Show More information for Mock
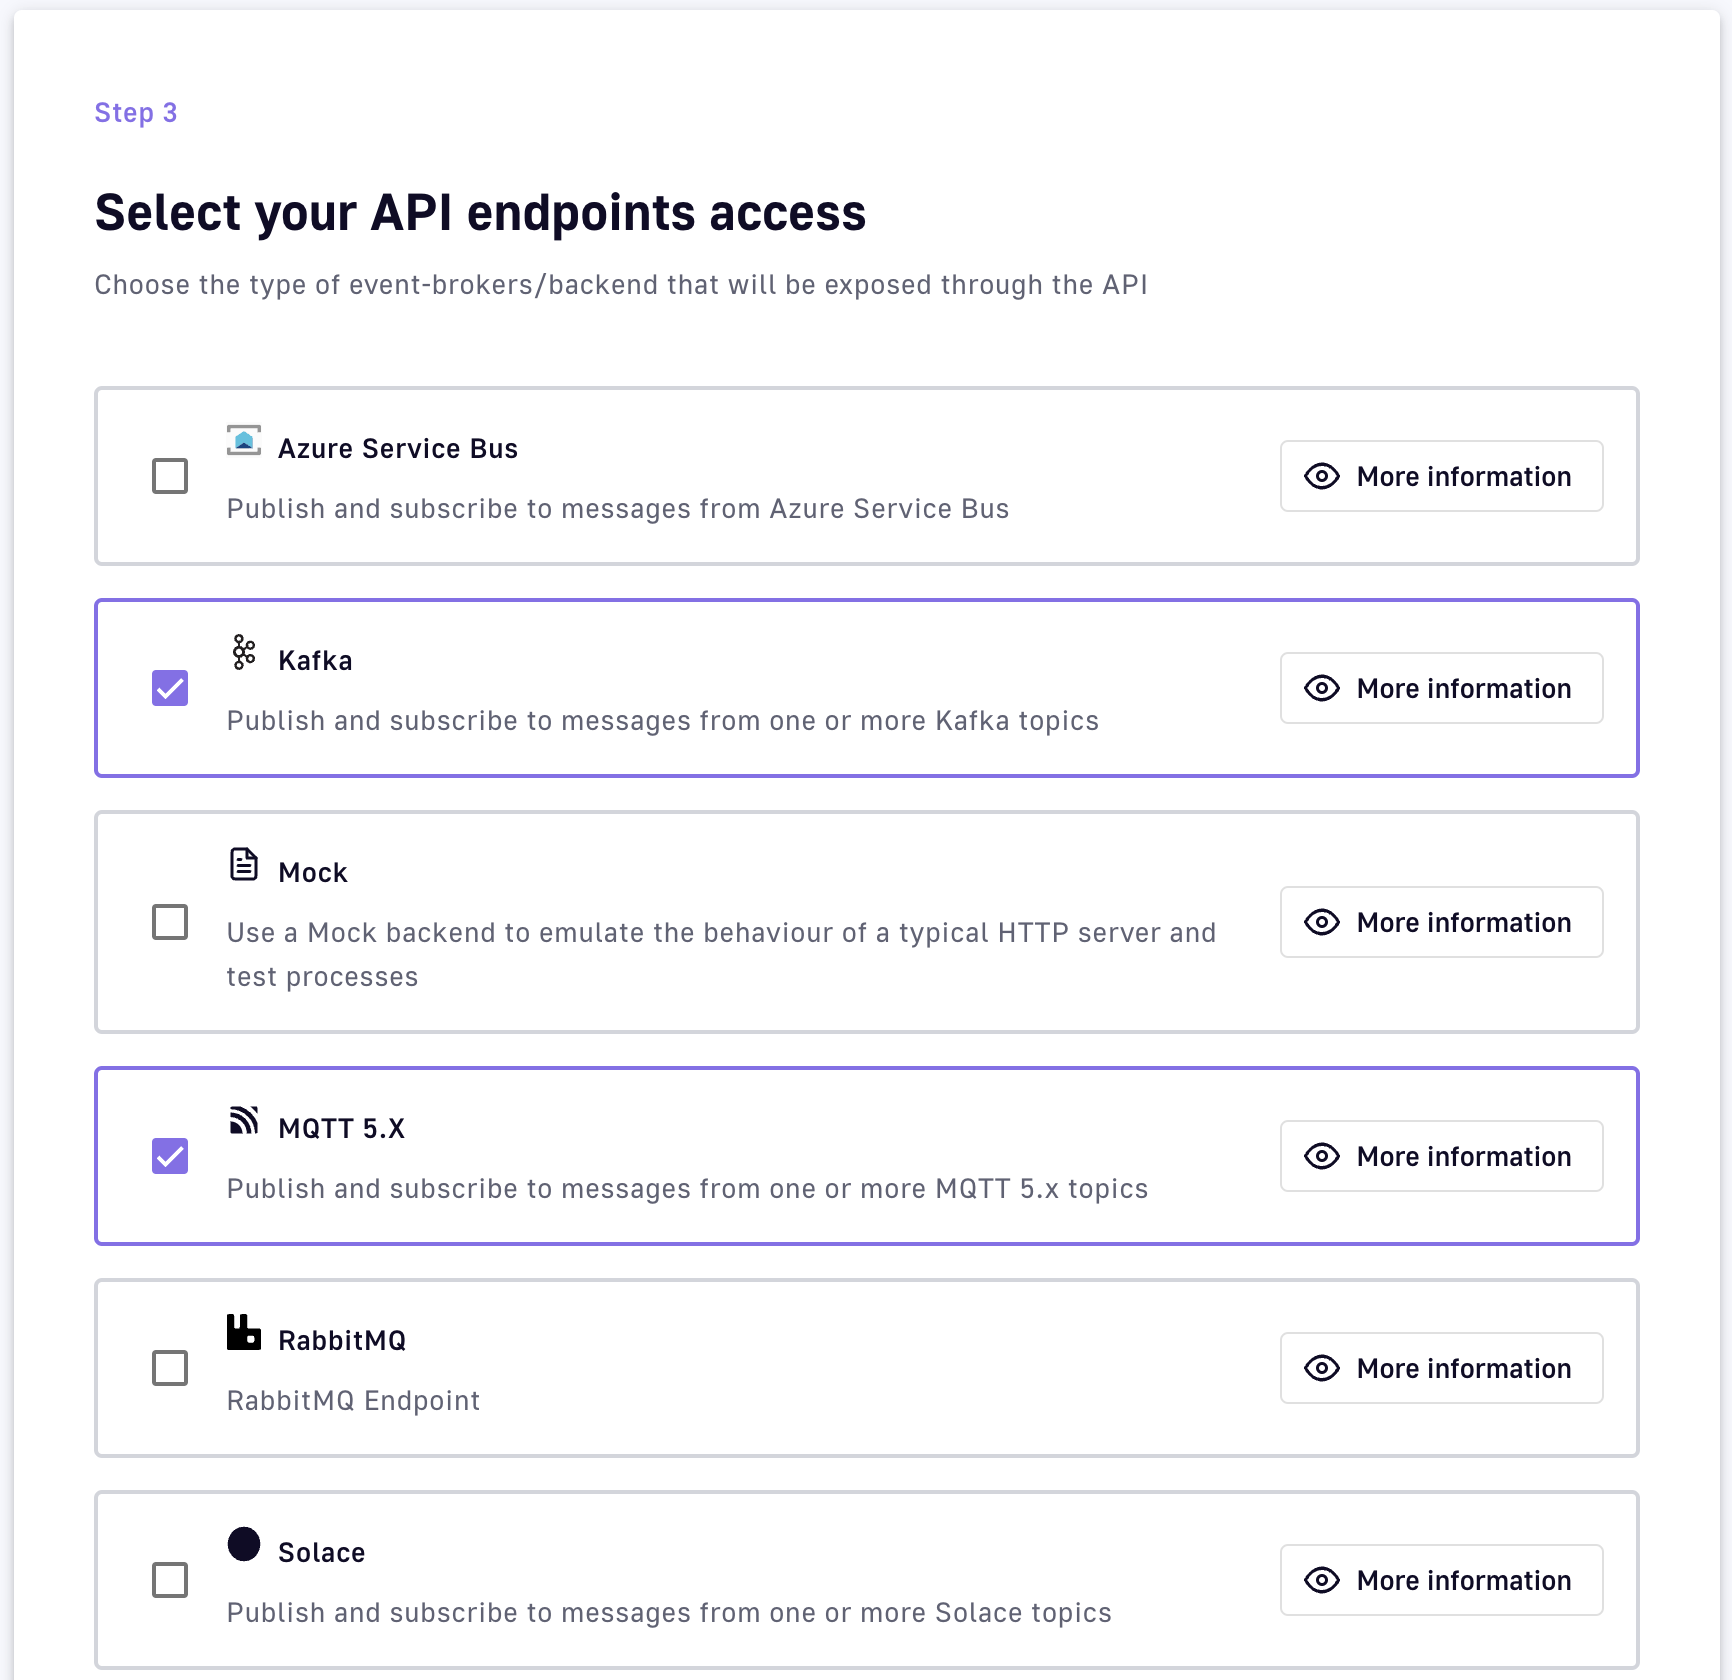The image size is (1732, 1680). click(1441, 922)
